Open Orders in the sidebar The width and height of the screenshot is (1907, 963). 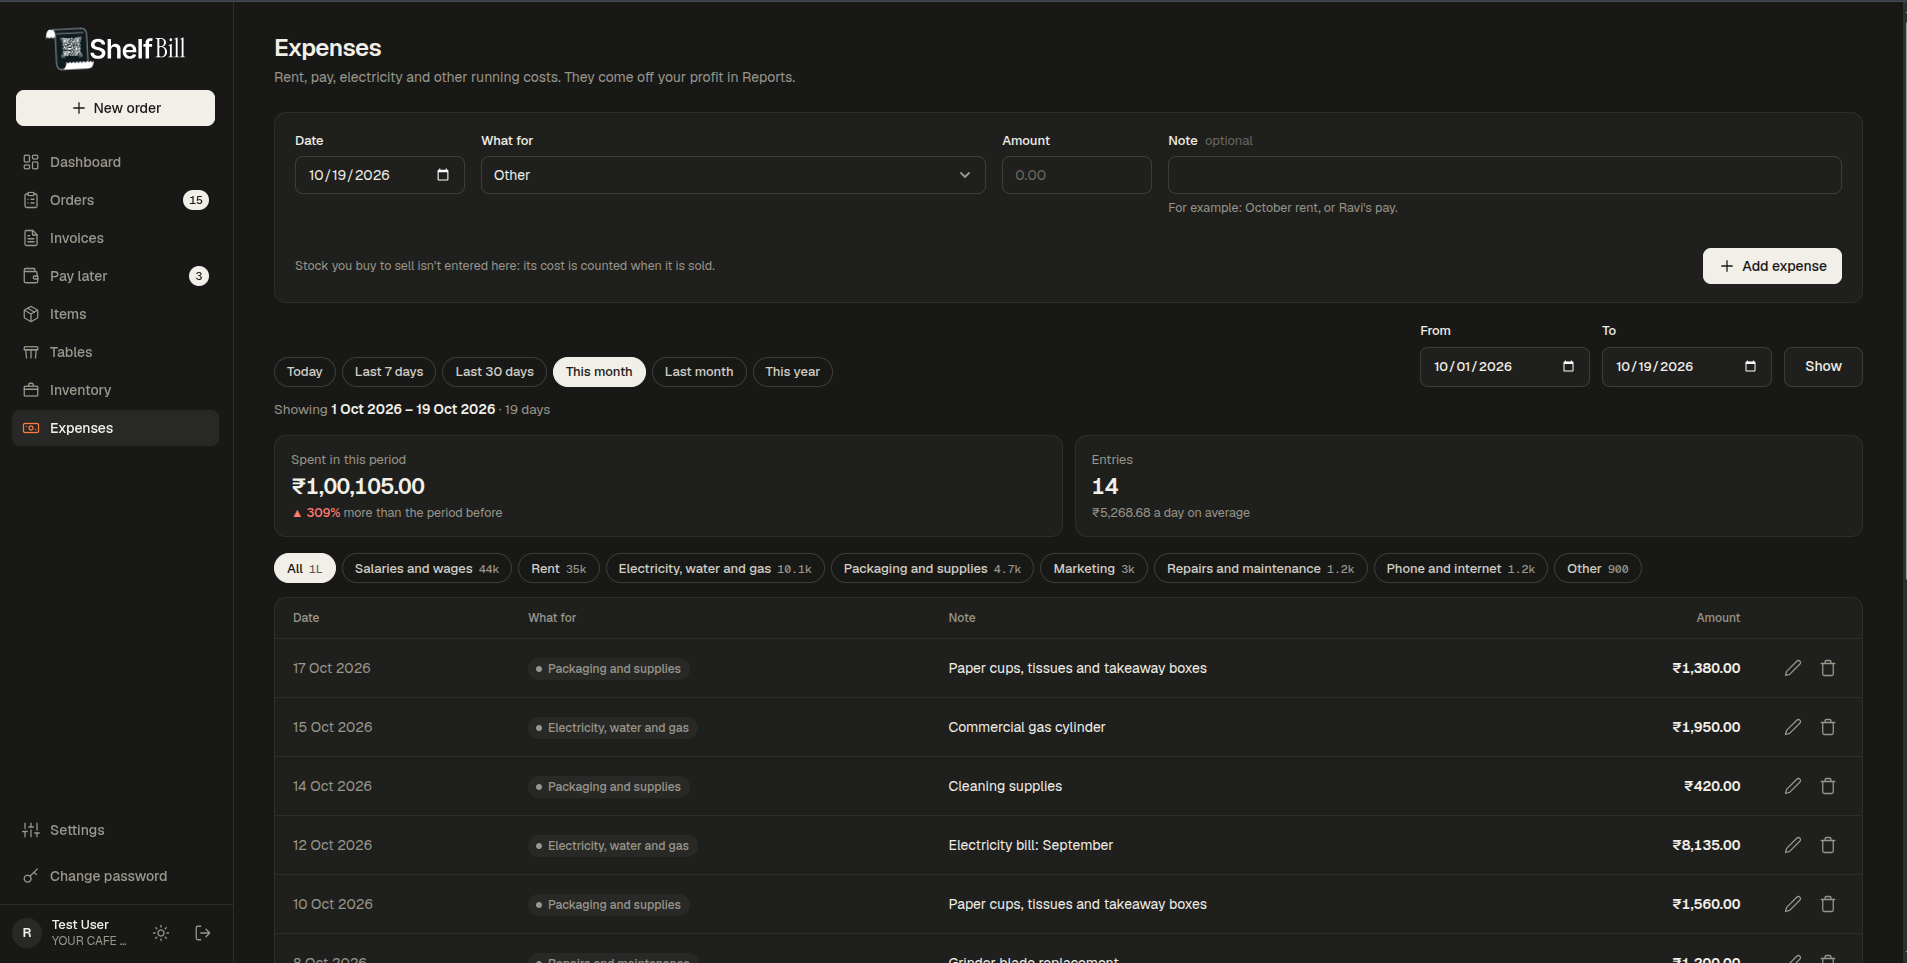[x=115, y=200]
